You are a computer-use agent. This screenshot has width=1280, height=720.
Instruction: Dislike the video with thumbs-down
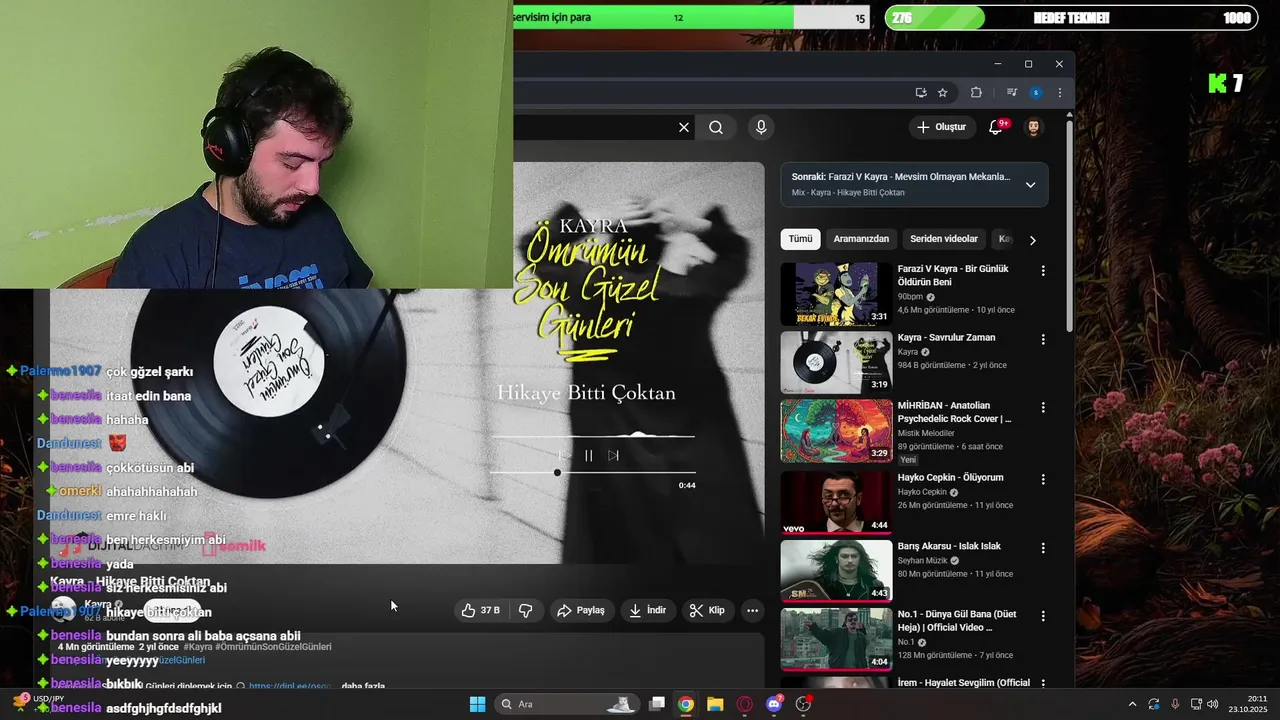click(x=525, y=610)
